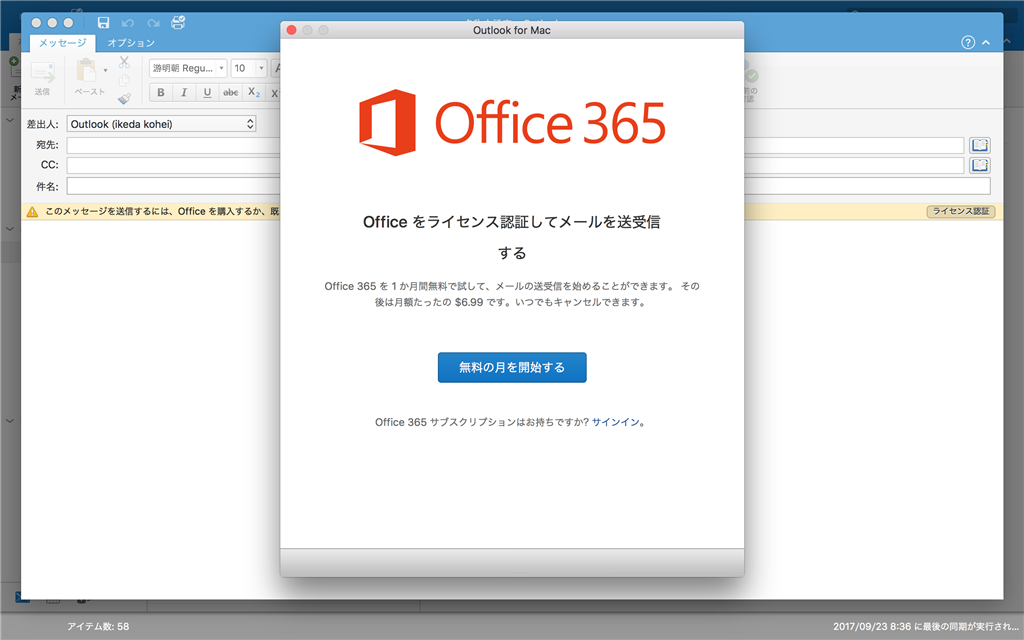
Task: Click the 送信 send mail icon
Action: click(42, 72)
